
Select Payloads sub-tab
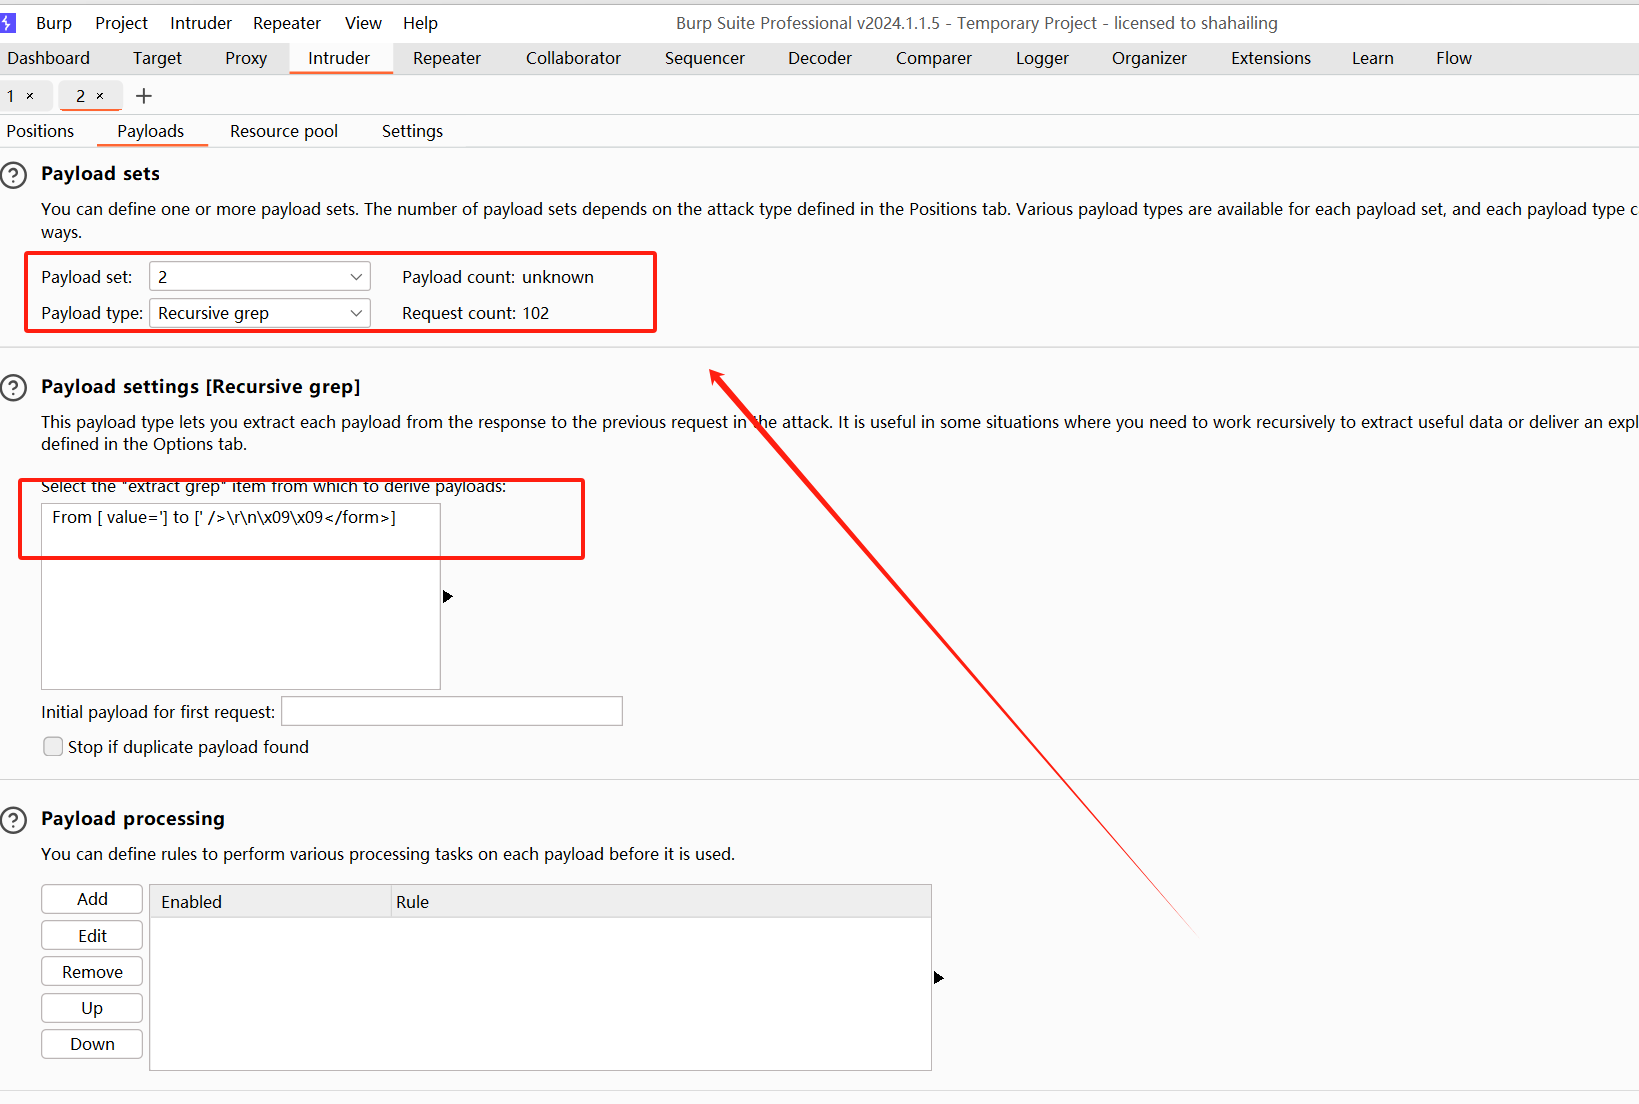(151, 131)
